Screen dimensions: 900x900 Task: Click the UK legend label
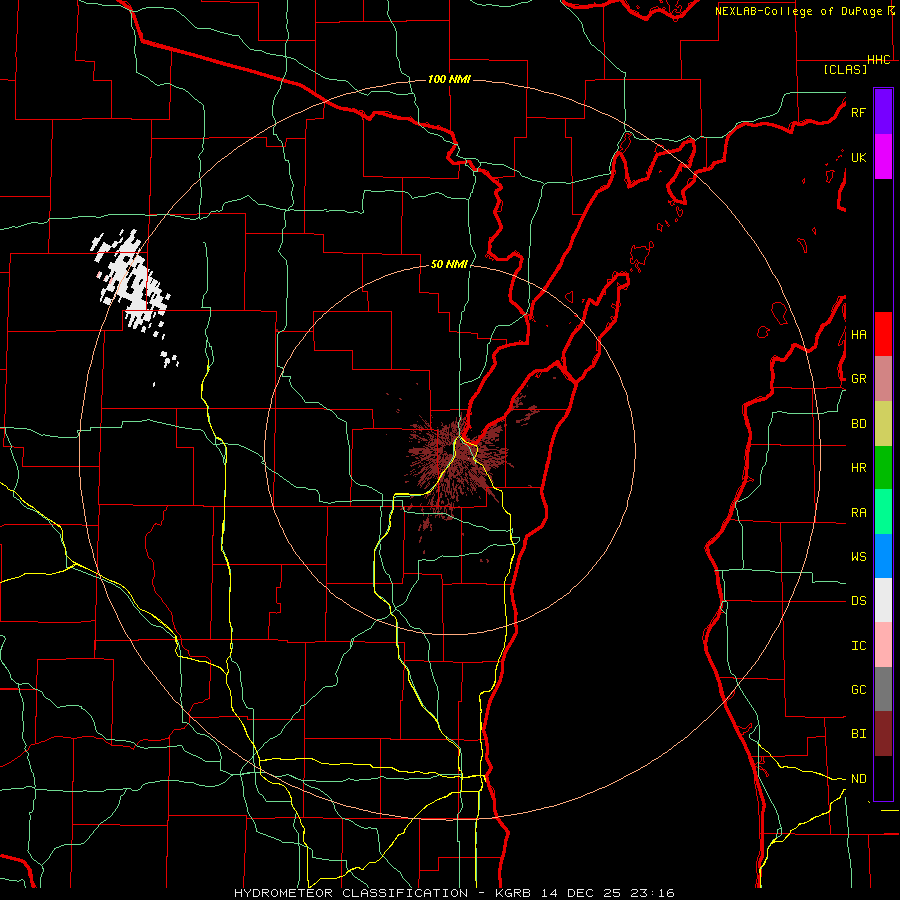[858, 157]
